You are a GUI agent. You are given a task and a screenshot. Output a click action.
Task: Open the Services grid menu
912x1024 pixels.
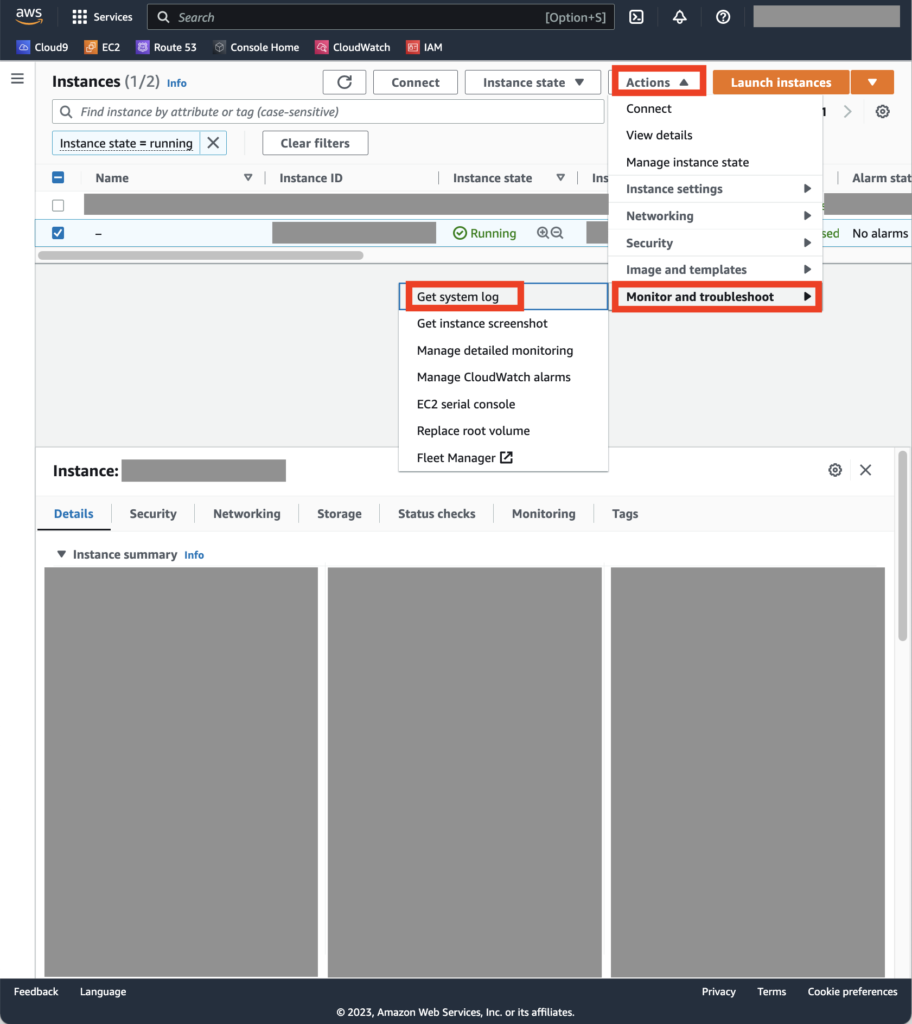(102, 17)
